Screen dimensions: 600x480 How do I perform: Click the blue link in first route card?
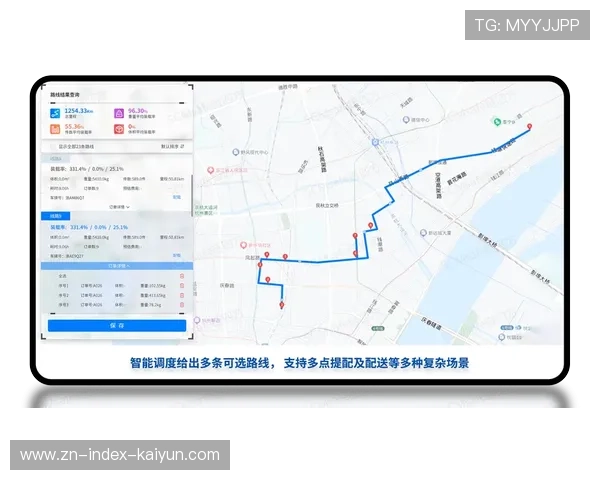pos(177,198)
